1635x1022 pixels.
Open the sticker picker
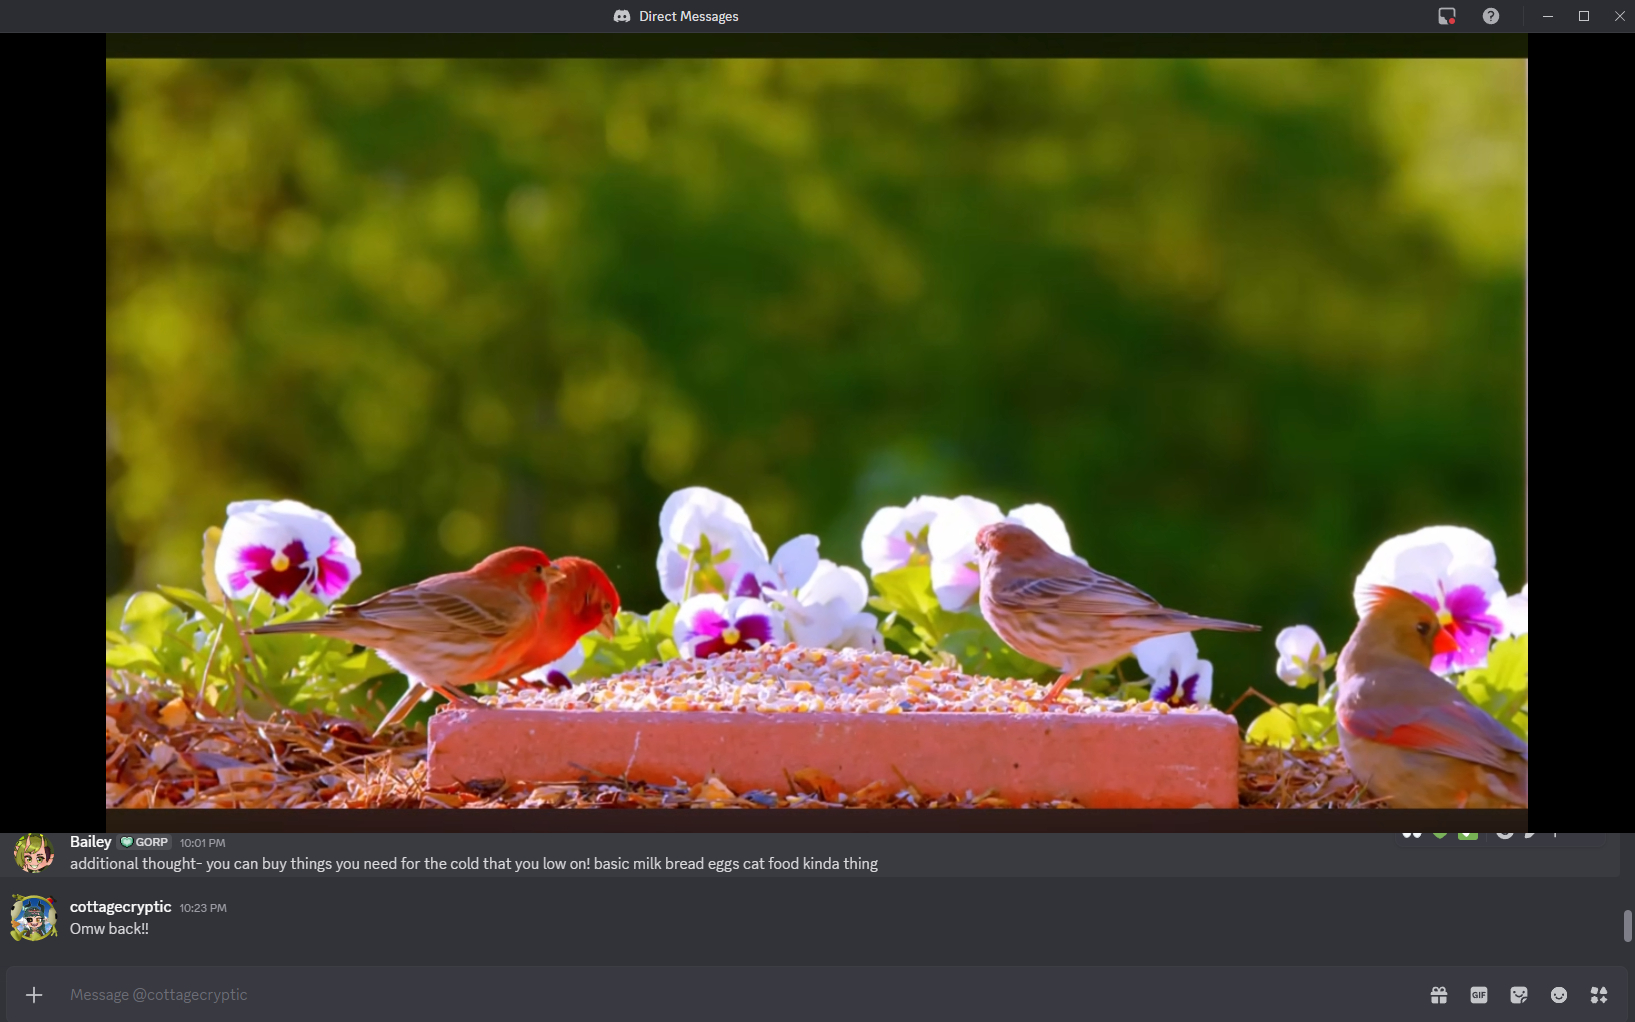click(1519, 995)
